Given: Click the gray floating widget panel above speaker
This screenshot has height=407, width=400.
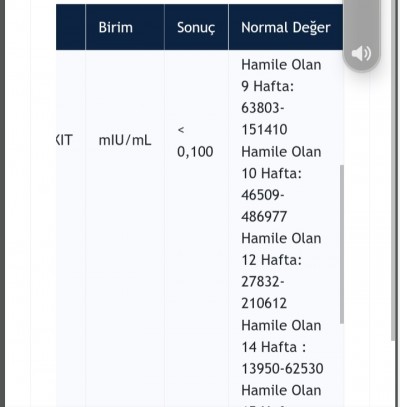Looking at the screenshot, I should coord(361,20).
